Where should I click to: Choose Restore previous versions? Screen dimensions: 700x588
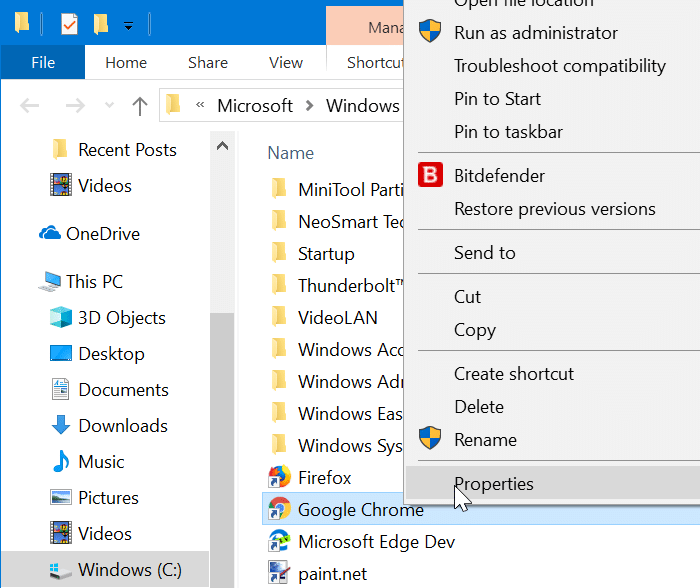pyautogui.click(x=553, y=209)
